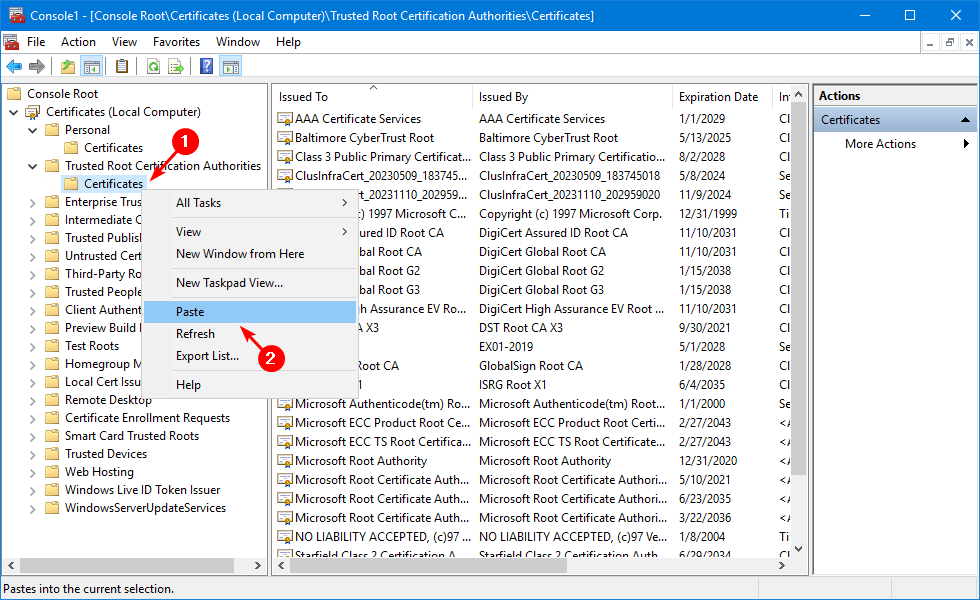Screen dimensions: 980x600
Task: Click the Back arrow toolbar icon
Action: pos(14,67)
